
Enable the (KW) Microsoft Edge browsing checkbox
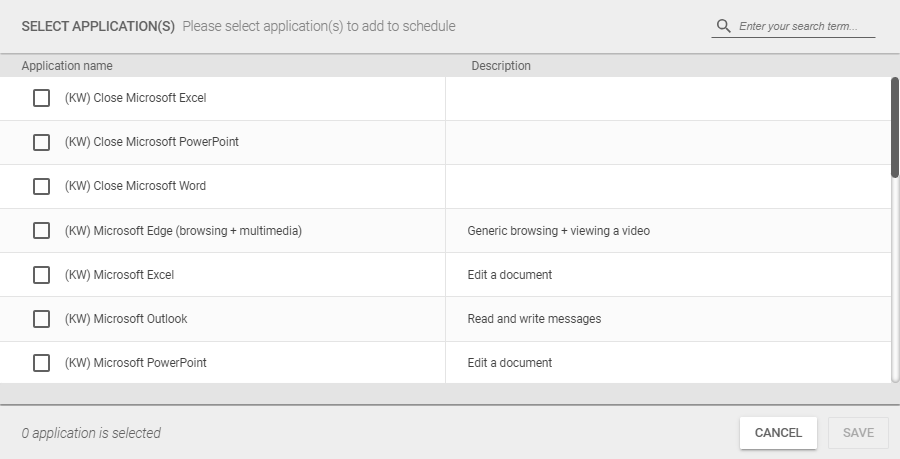41,231
